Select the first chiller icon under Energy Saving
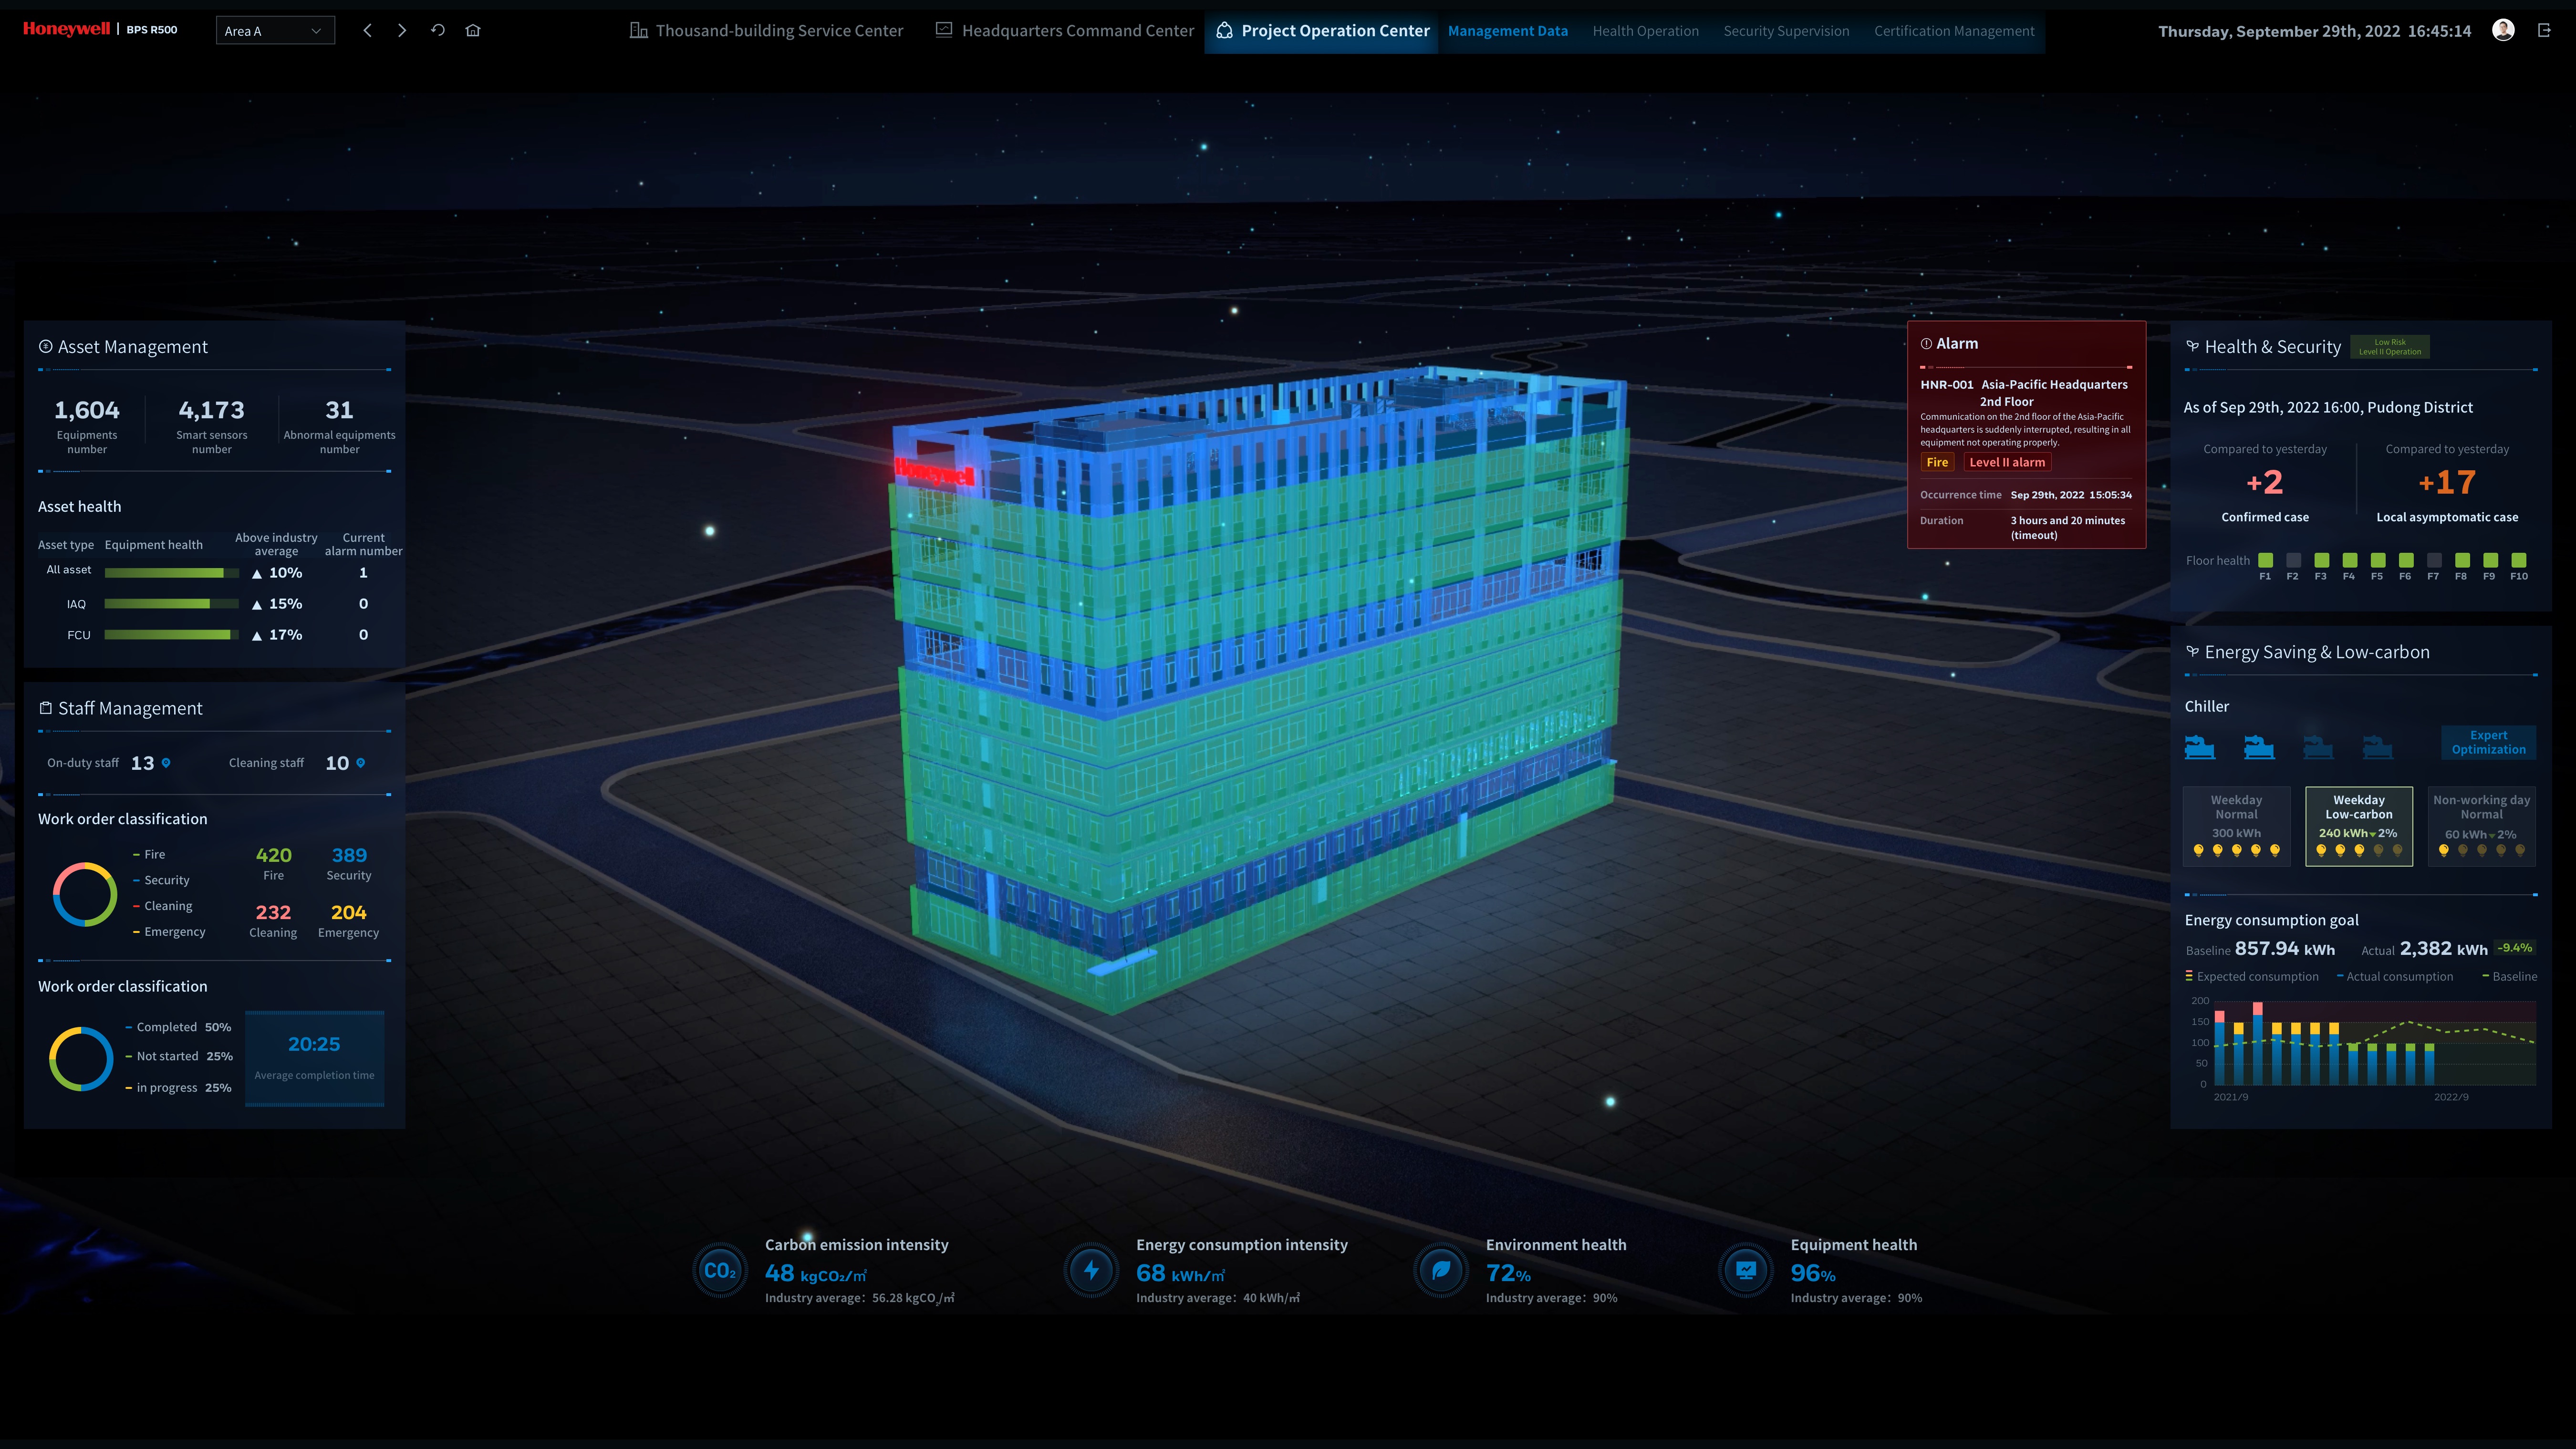2576x1449 pixels. 2199,747
